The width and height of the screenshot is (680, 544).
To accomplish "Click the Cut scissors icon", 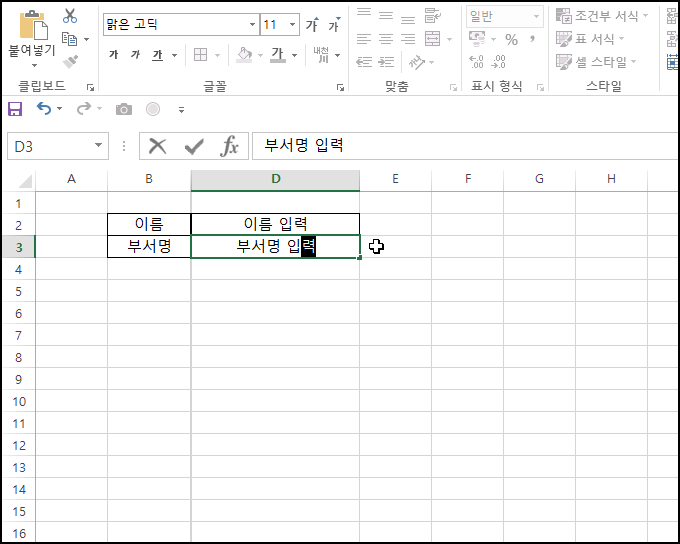I will (69, 16).
